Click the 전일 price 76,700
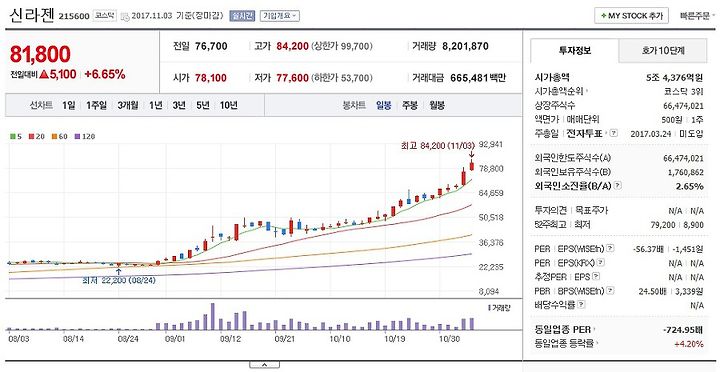 (x=211, y=46)
